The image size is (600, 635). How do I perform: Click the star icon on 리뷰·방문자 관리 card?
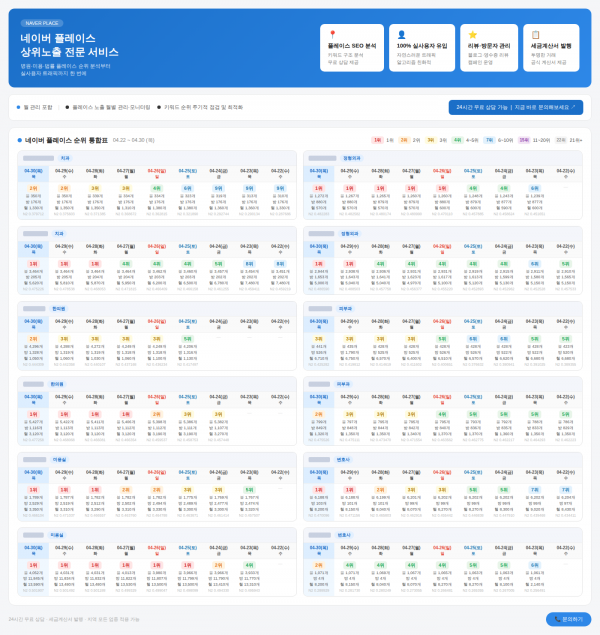point(472,34)
